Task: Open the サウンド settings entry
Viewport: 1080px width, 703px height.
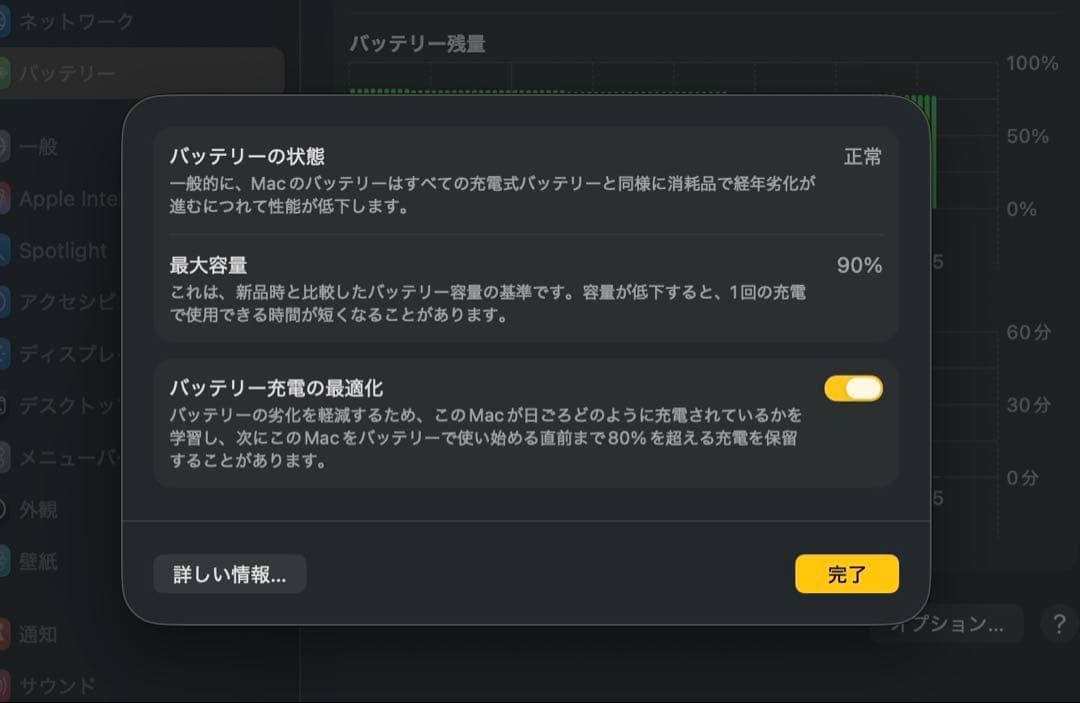Action: [x=57, y=686]
